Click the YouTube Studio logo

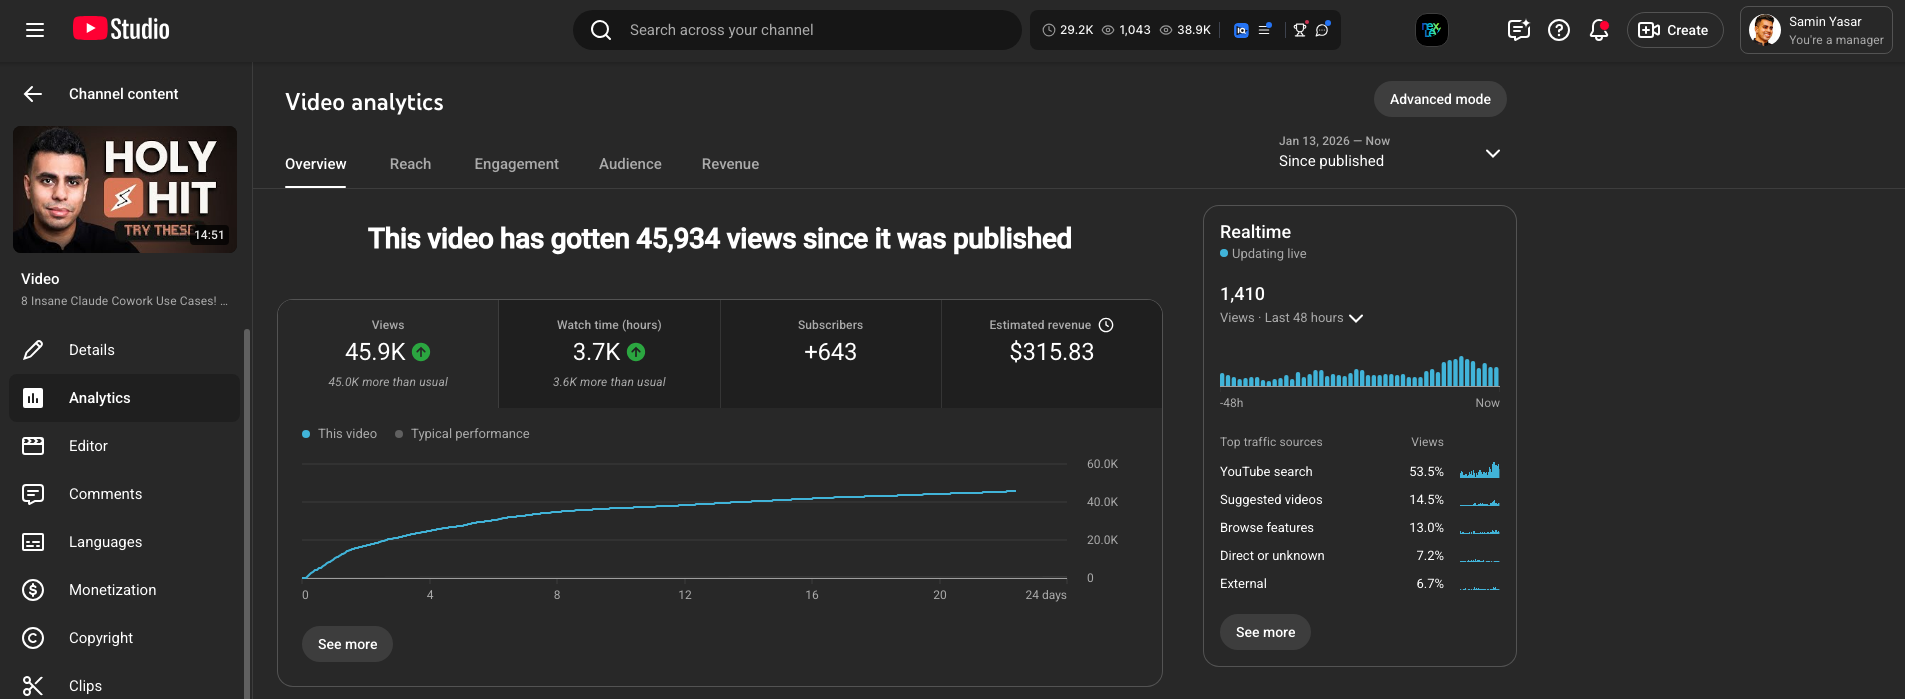121,29
